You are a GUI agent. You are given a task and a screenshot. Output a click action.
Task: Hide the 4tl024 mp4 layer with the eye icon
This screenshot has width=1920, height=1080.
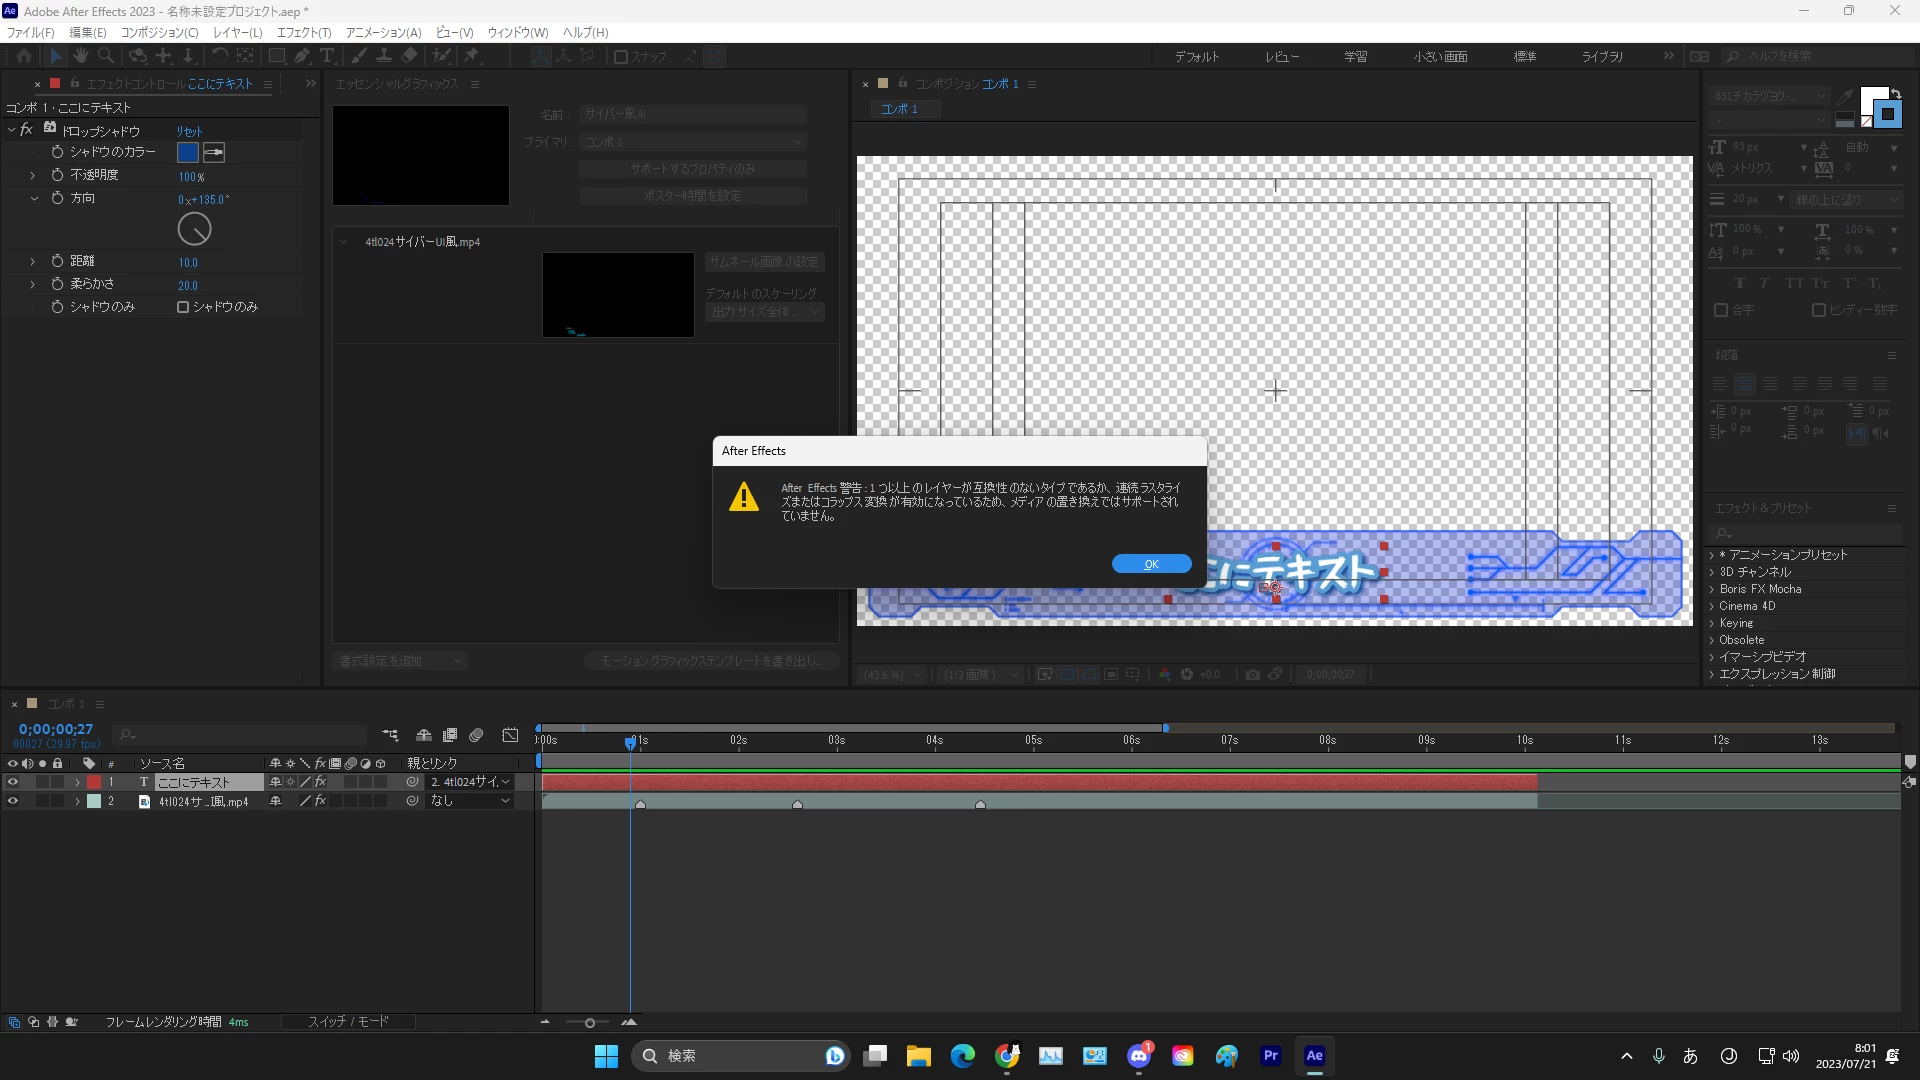pyautogui.click(x=13, y=801)
